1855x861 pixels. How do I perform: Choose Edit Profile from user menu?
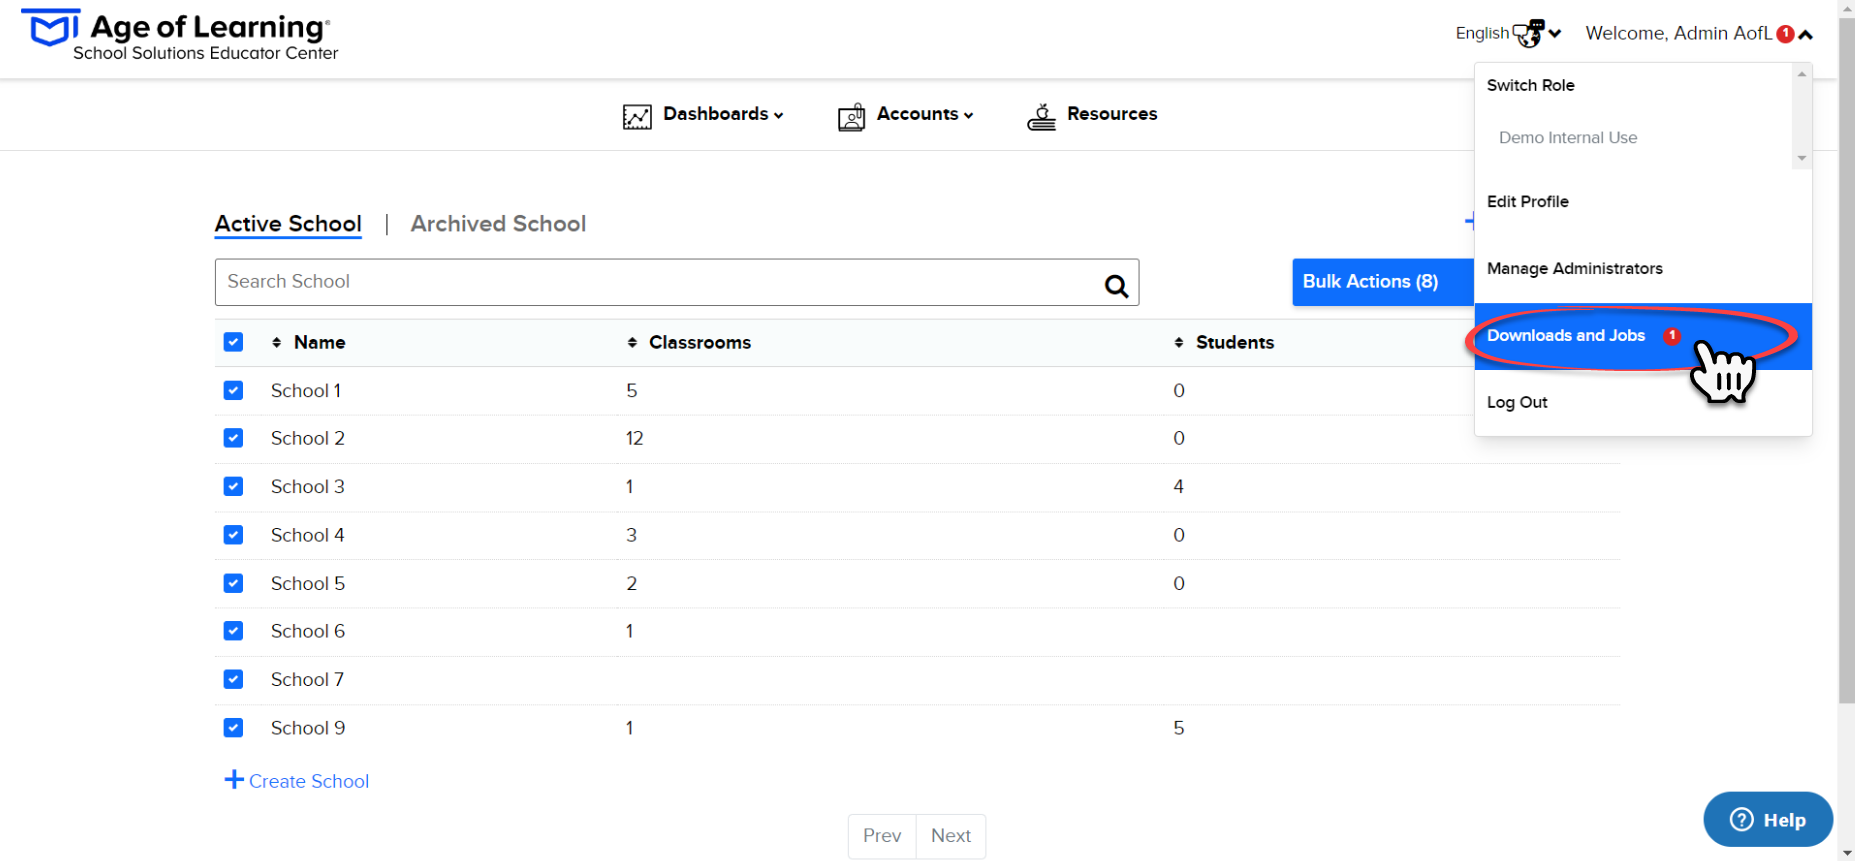1527,202
